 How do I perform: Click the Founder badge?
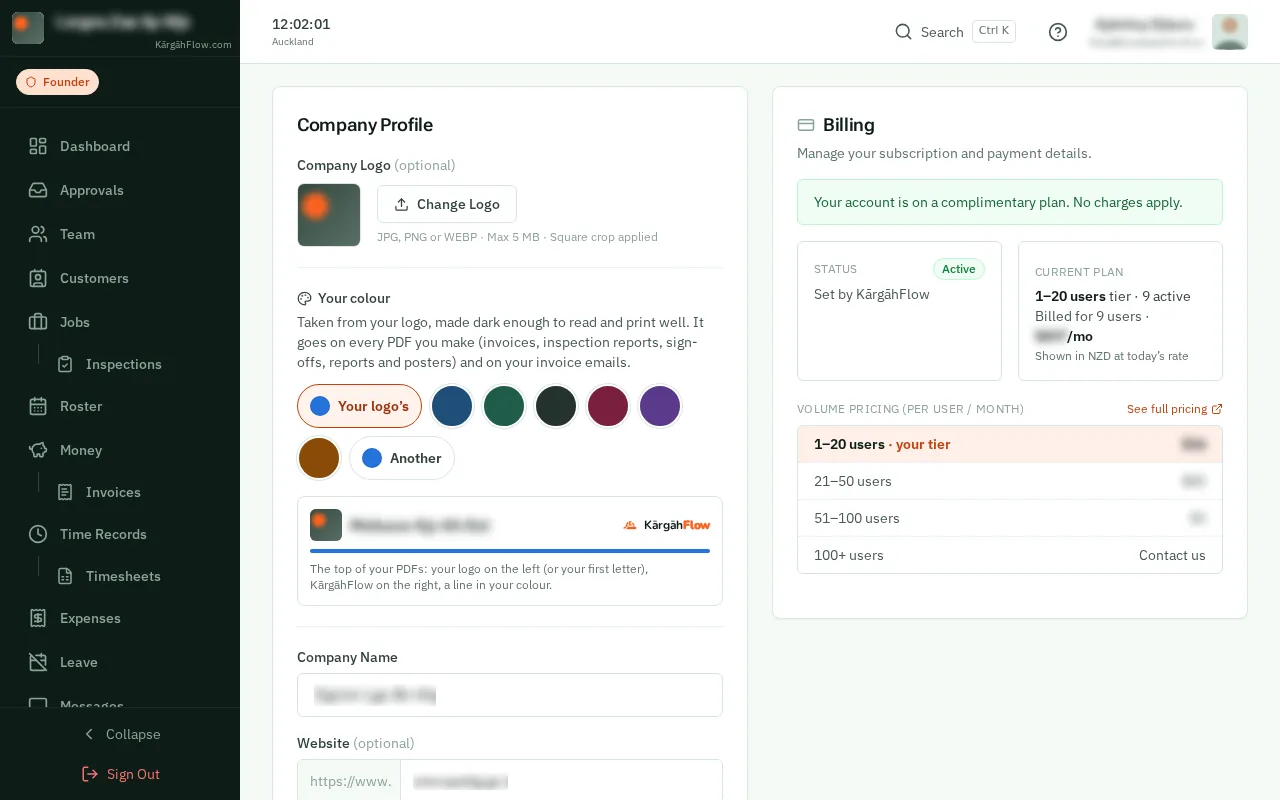57,82
